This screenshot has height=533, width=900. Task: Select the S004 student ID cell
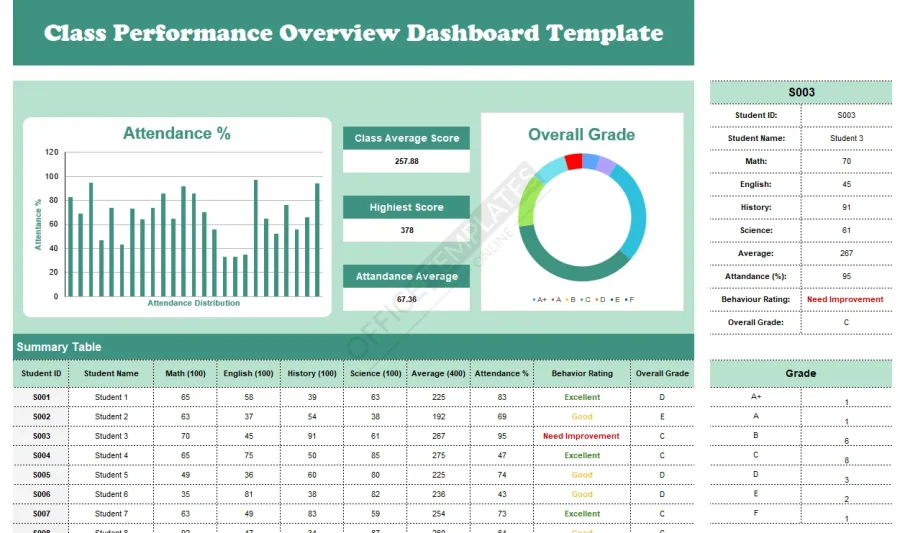(41, 456)
